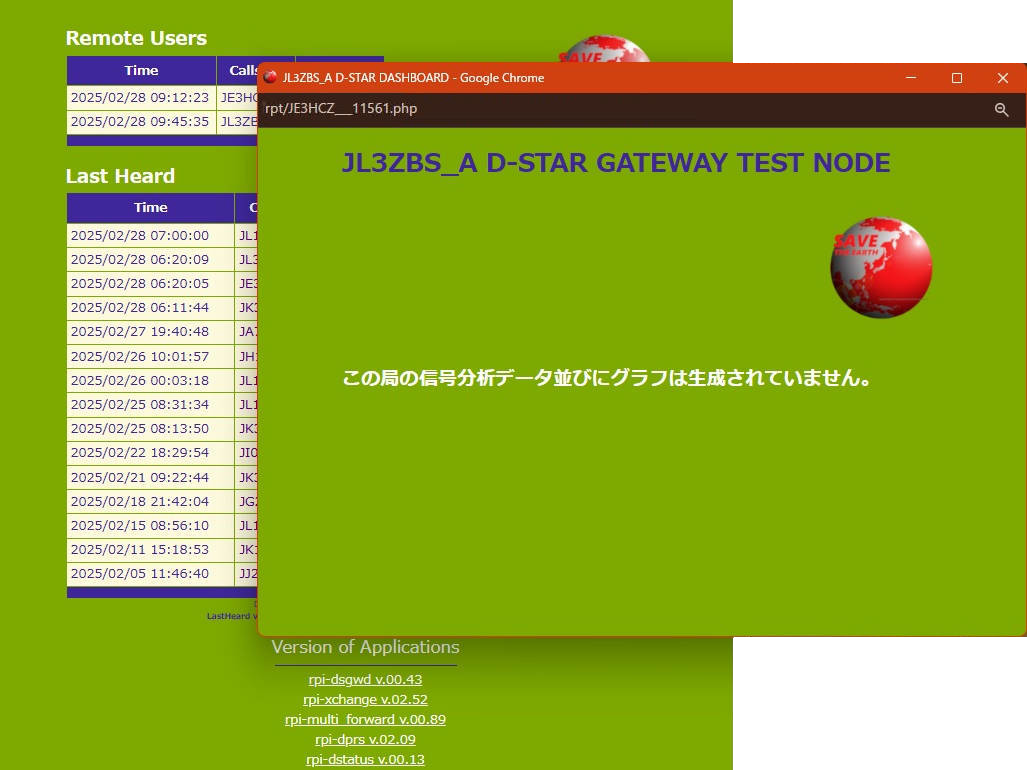Open the rpi-dsgwd v.00.43 link
This screenshot has height=770, width=1027.
(x=365, y=680)
